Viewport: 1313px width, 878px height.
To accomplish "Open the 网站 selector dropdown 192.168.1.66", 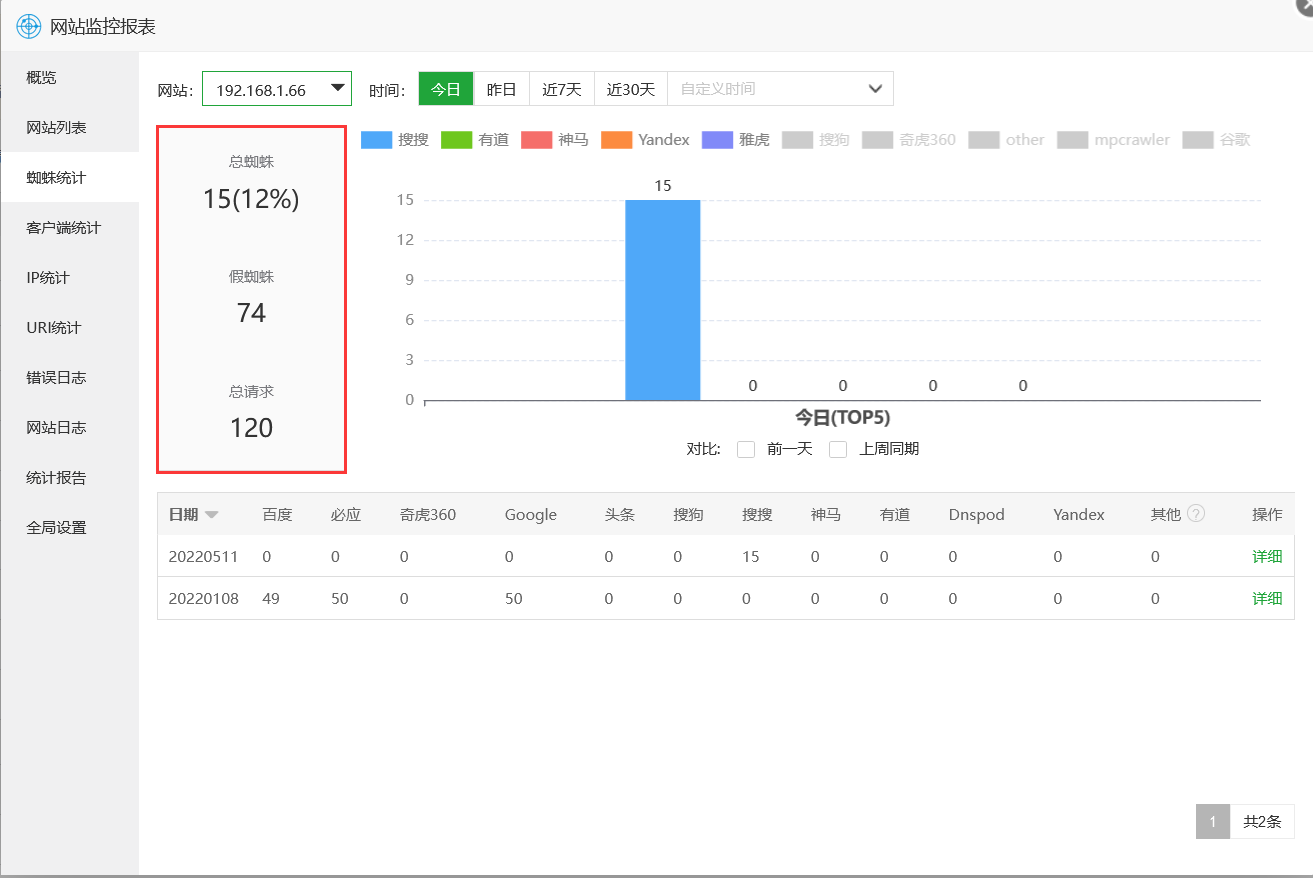I will point(277,89).
